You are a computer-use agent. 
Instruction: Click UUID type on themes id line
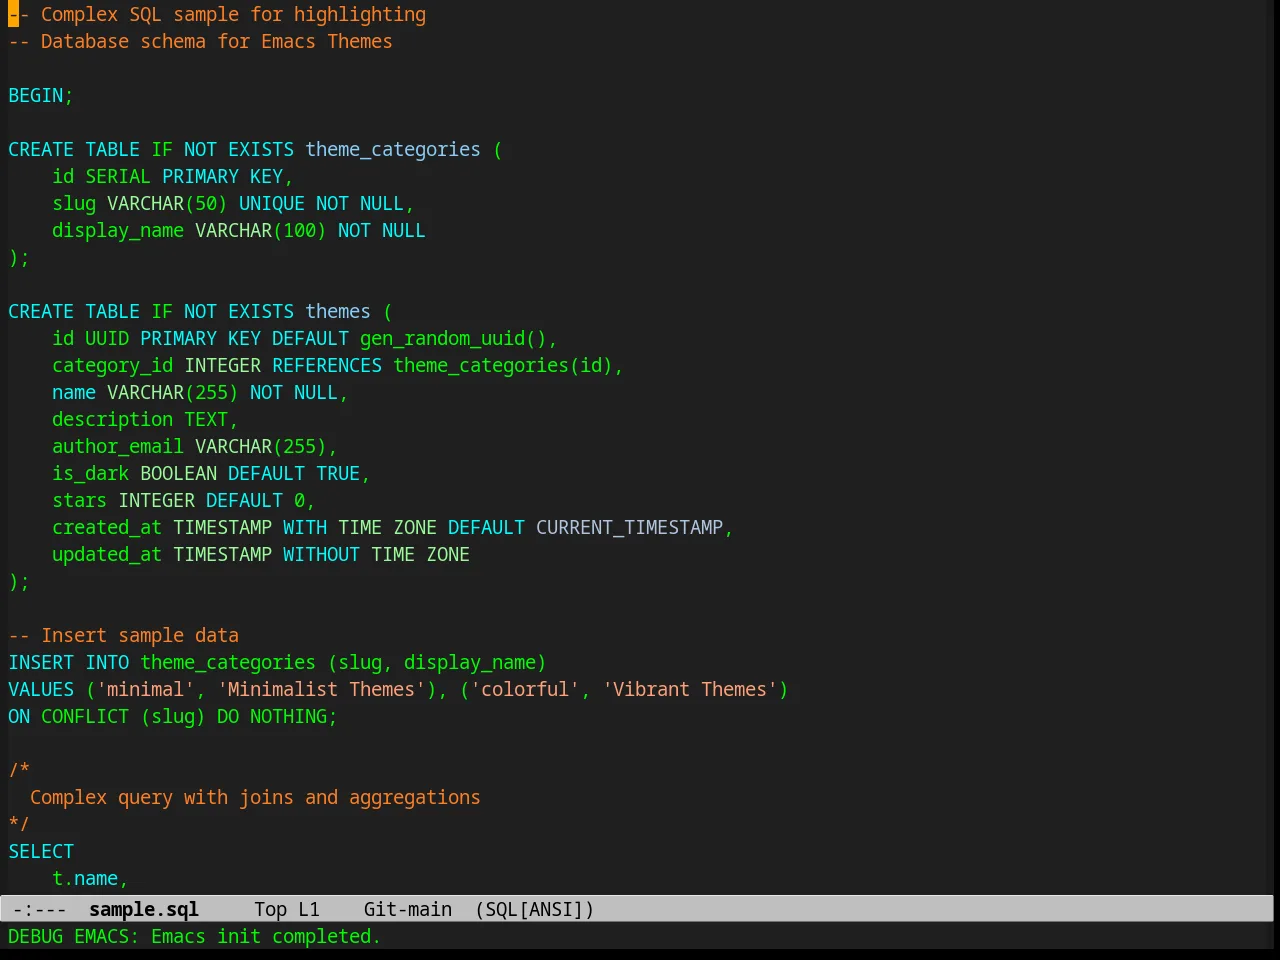click(107, 338)
